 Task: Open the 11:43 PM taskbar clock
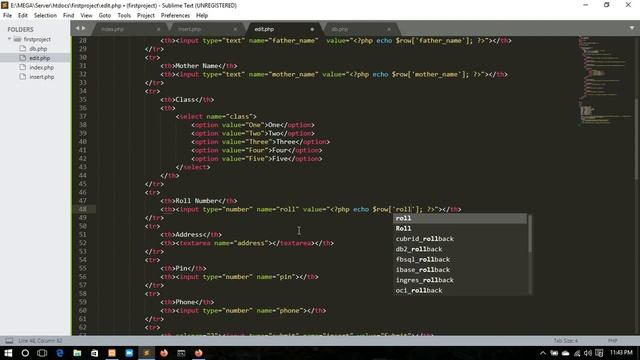click(x=621, y=353)
